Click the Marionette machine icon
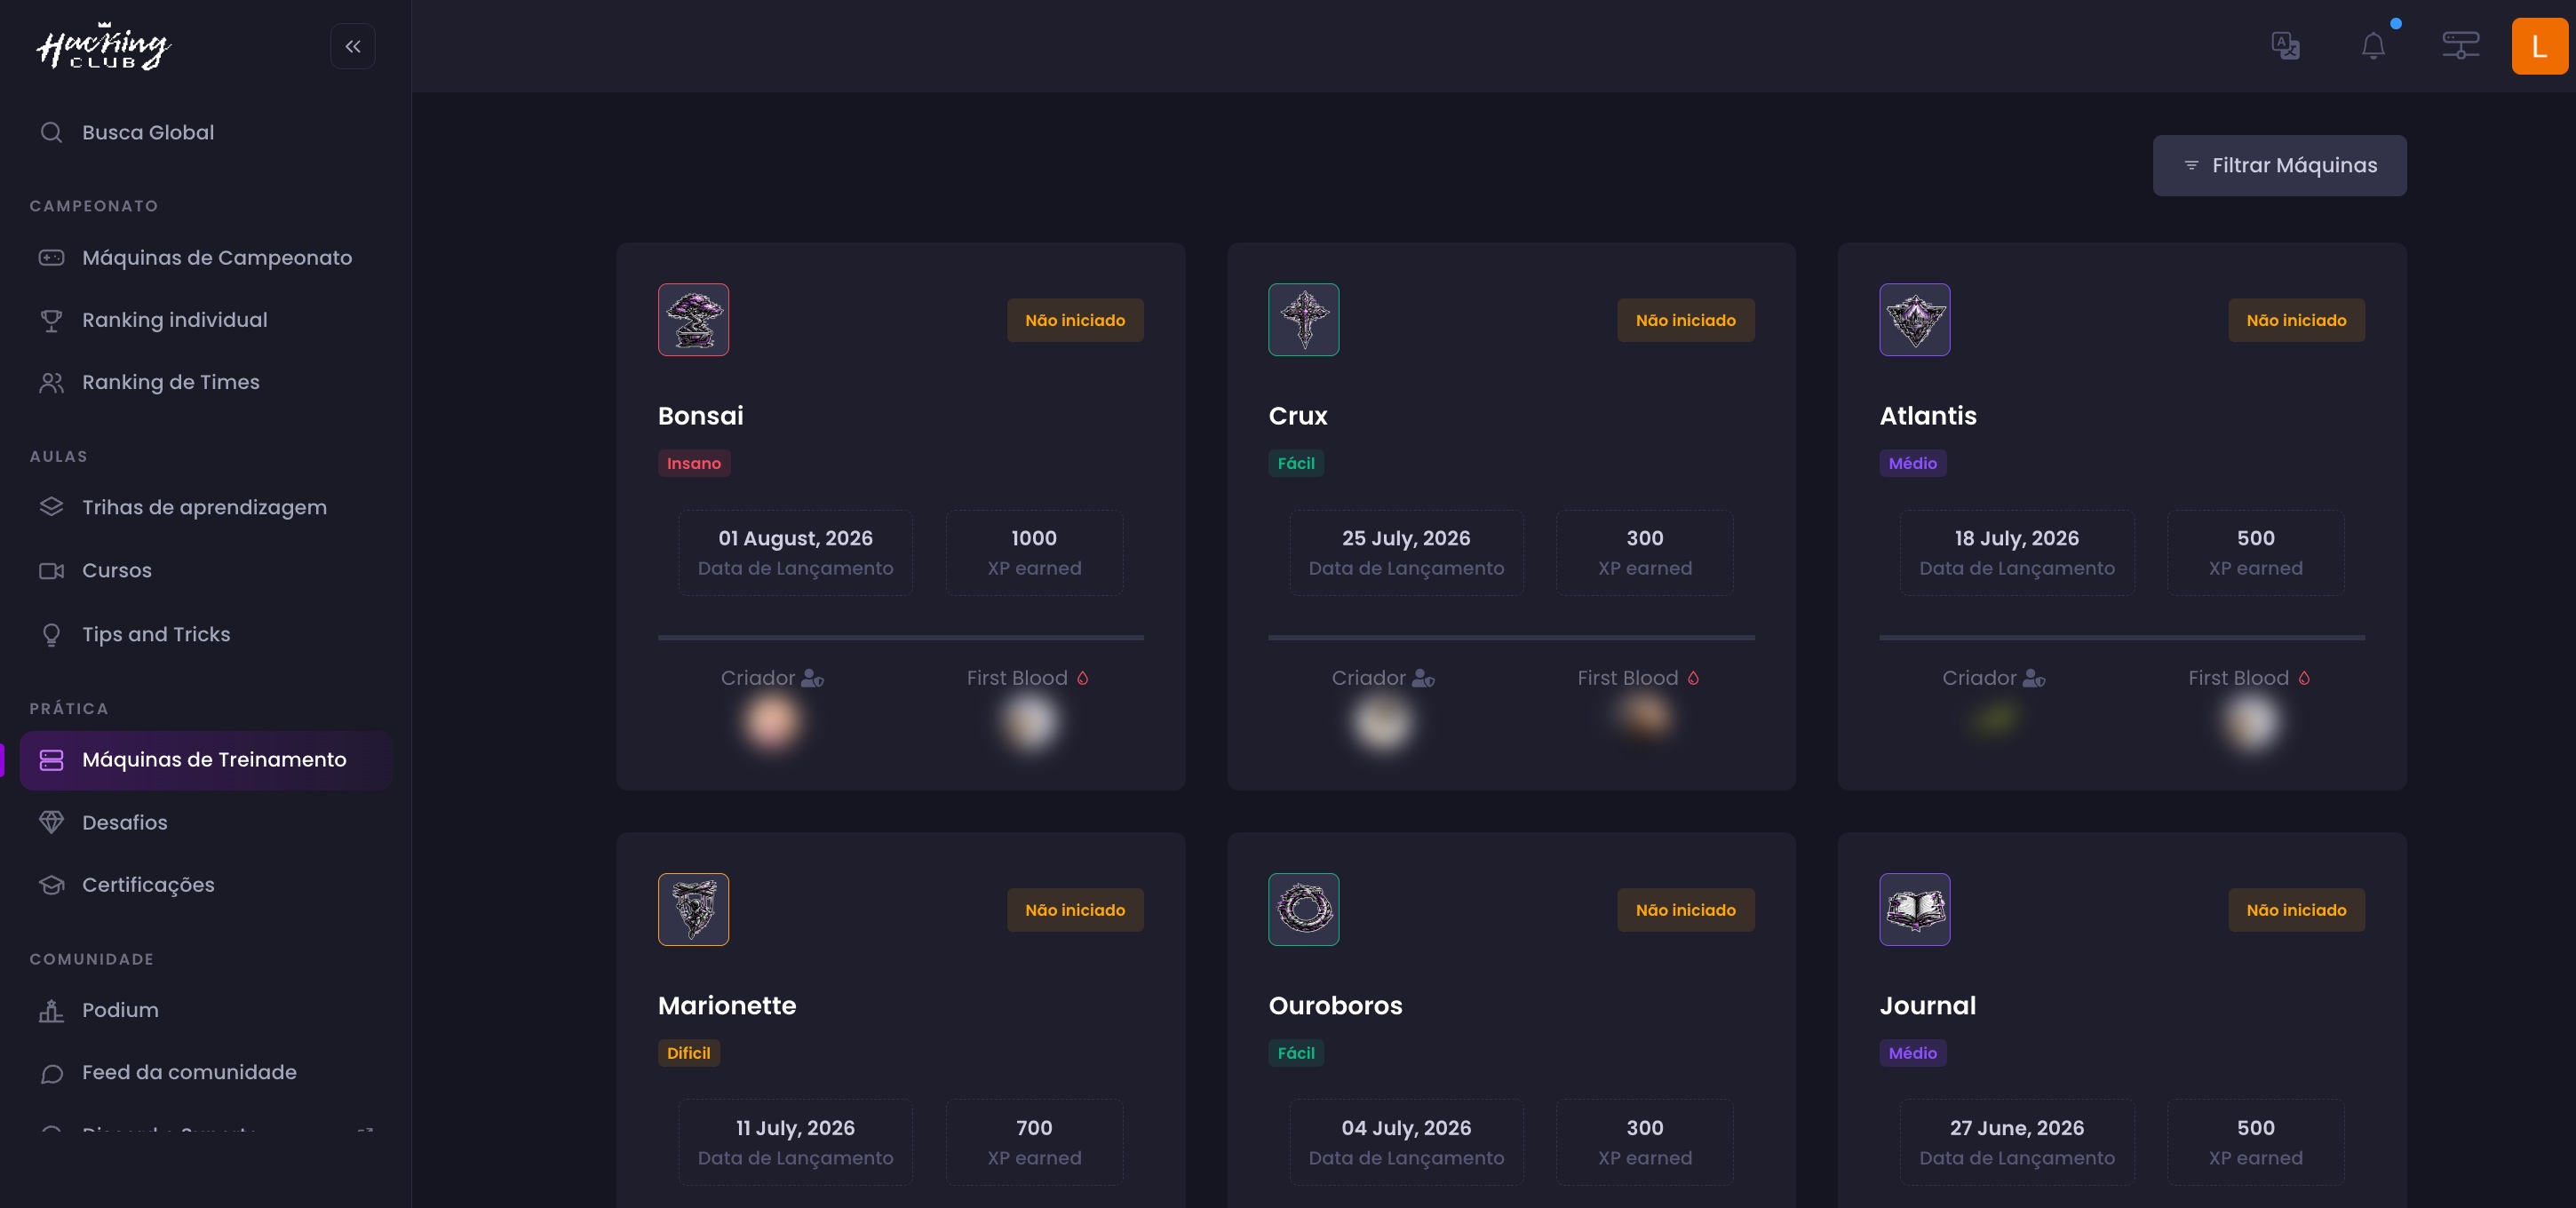 [x=693, y=909]
